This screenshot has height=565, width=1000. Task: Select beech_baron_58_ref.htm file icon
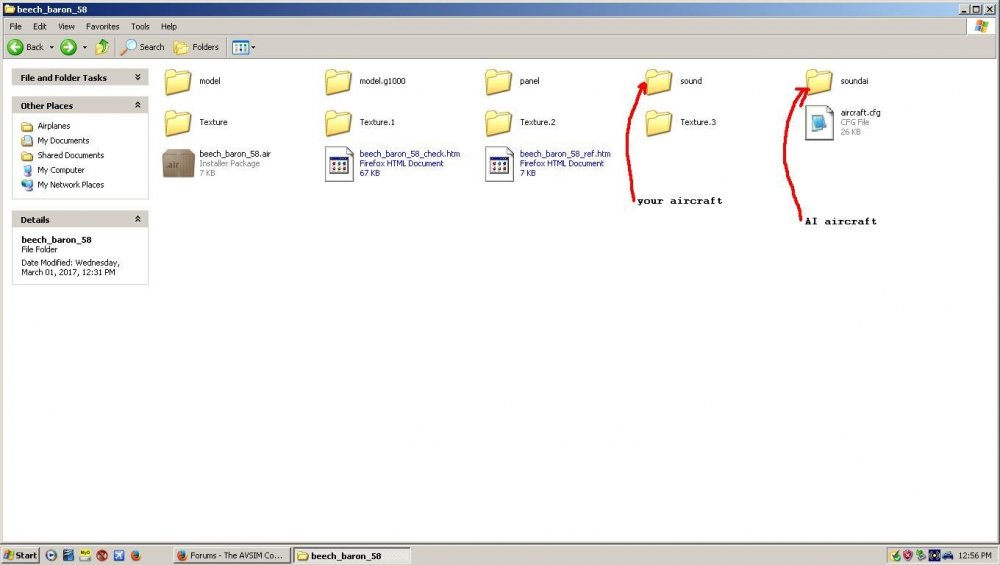click(499, 165)
